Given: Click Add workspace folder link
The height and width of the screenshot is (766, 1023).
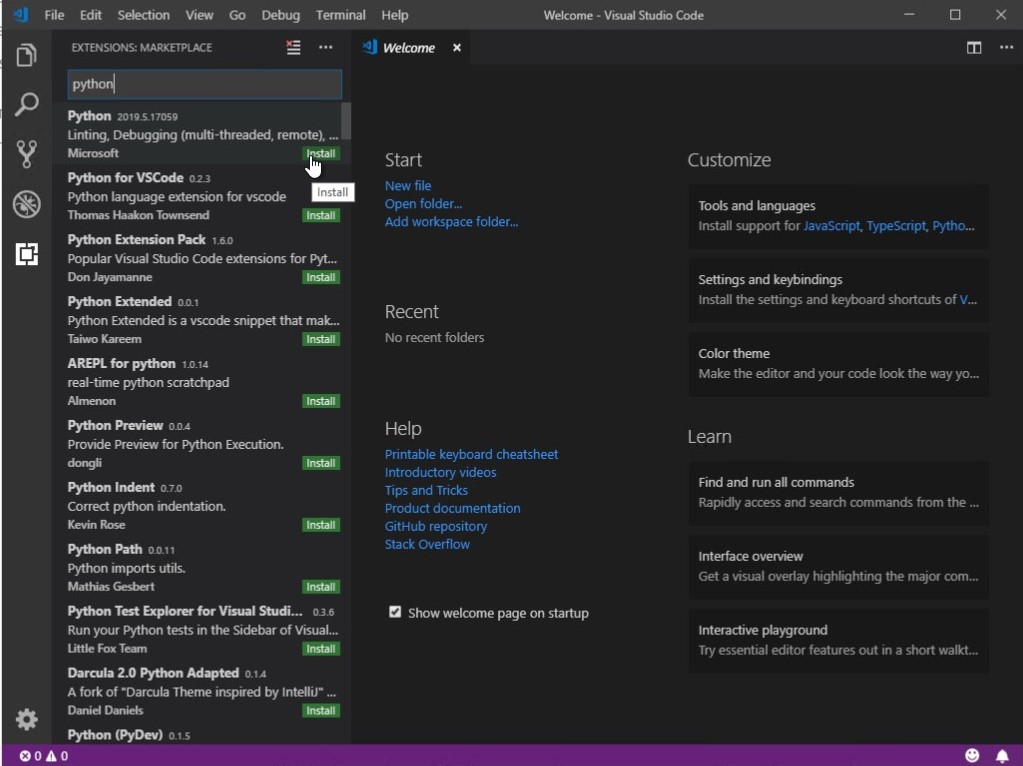Looking at the screenshot, I should tap(451, 222).
